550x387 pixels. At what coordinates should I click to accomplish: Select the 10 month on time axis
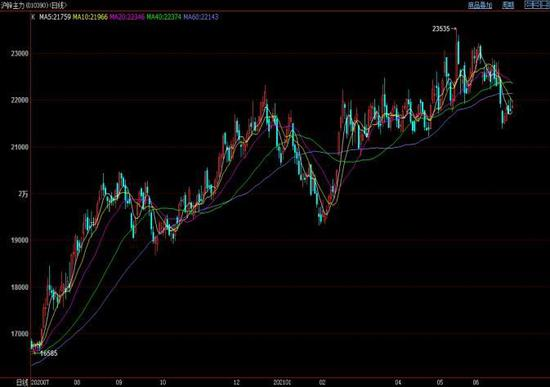163,382
